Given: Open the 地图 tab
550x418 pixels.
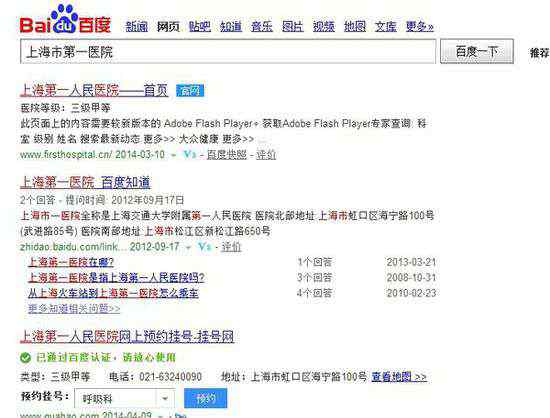Looking at the screenshot, I should (x=355, y=26).
